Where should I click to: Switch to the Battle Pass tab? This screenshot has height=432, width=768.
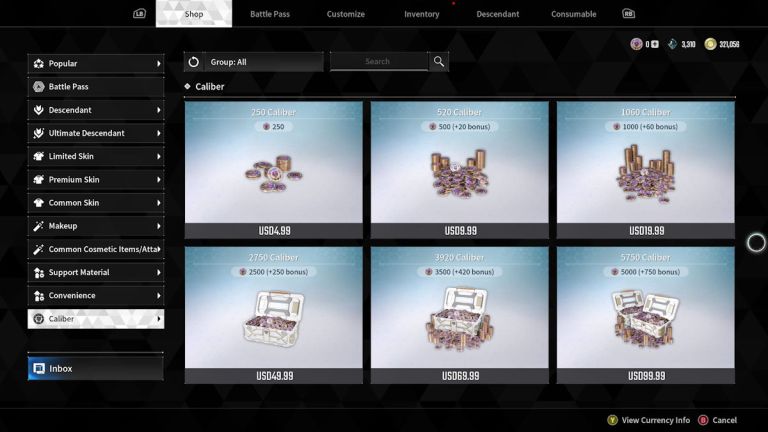click(270, 14)
